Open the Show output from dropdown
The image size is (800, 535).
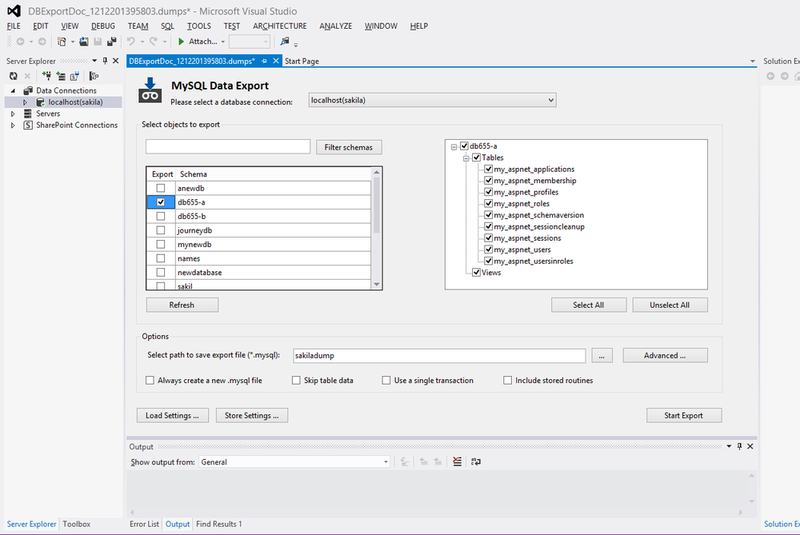386,462
